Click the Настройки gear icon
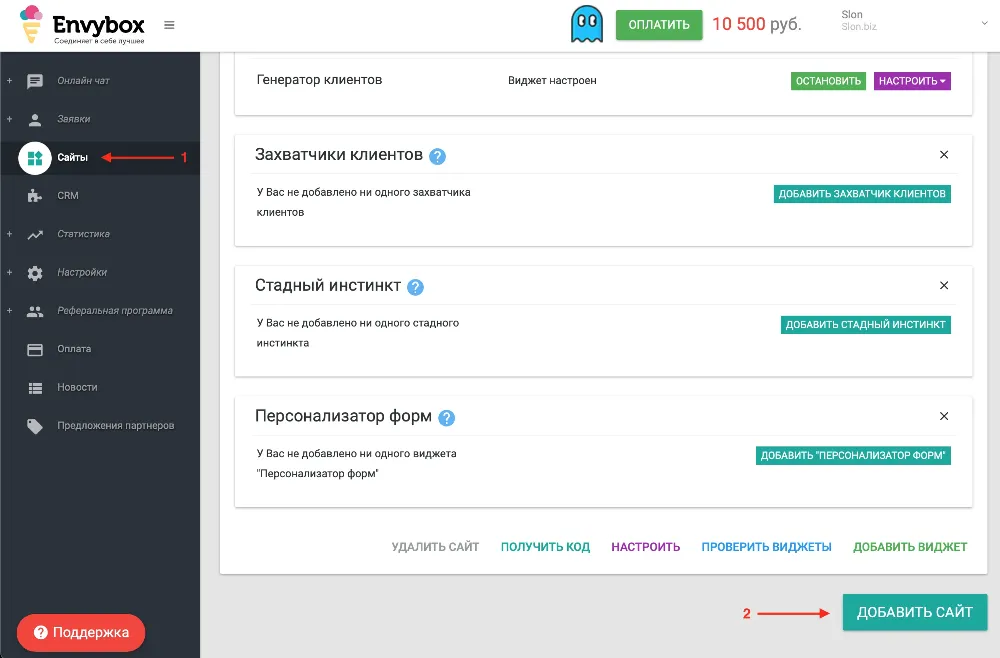The height and width of the screenshot is (658, 1000). coord(35,273)
